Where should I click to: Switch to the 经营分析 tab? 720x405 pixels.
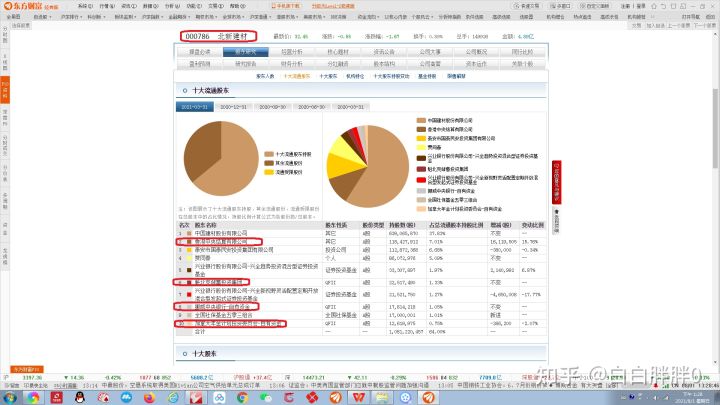(x=292, y=52)
